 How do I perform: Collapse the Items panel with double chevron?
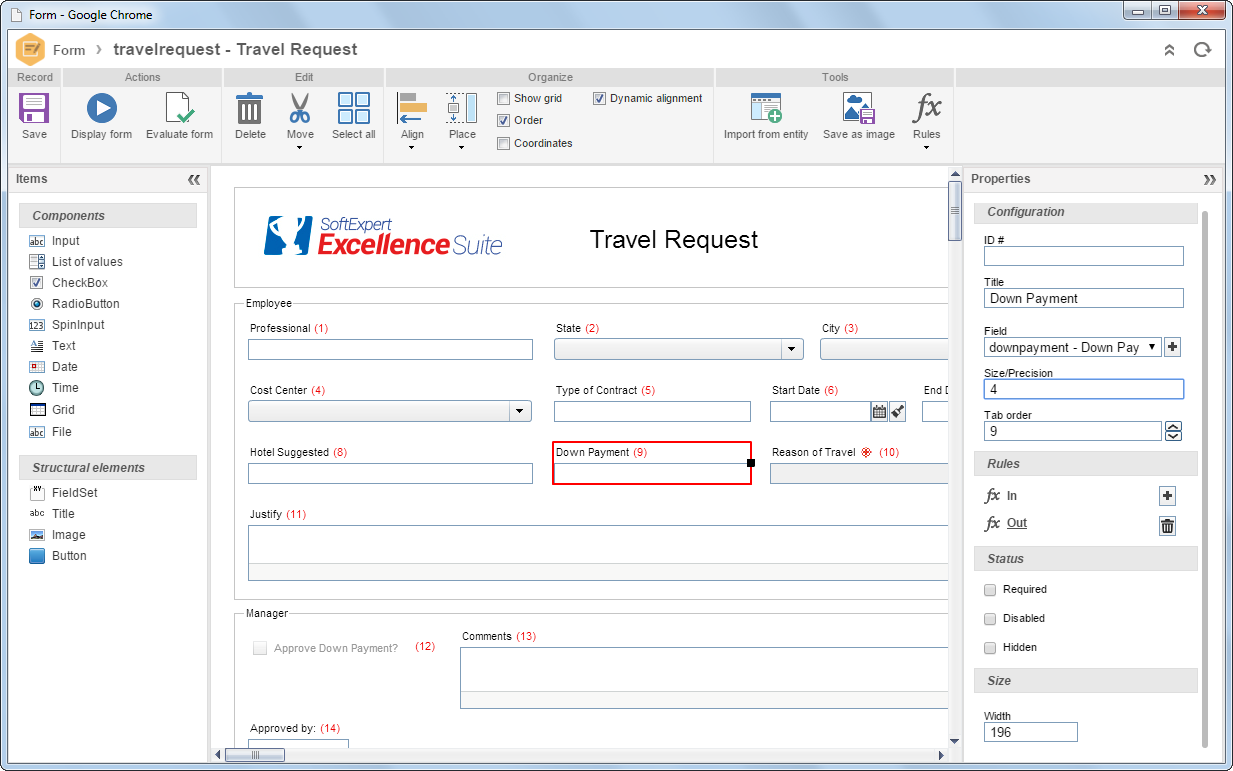(x=194, y=180)
